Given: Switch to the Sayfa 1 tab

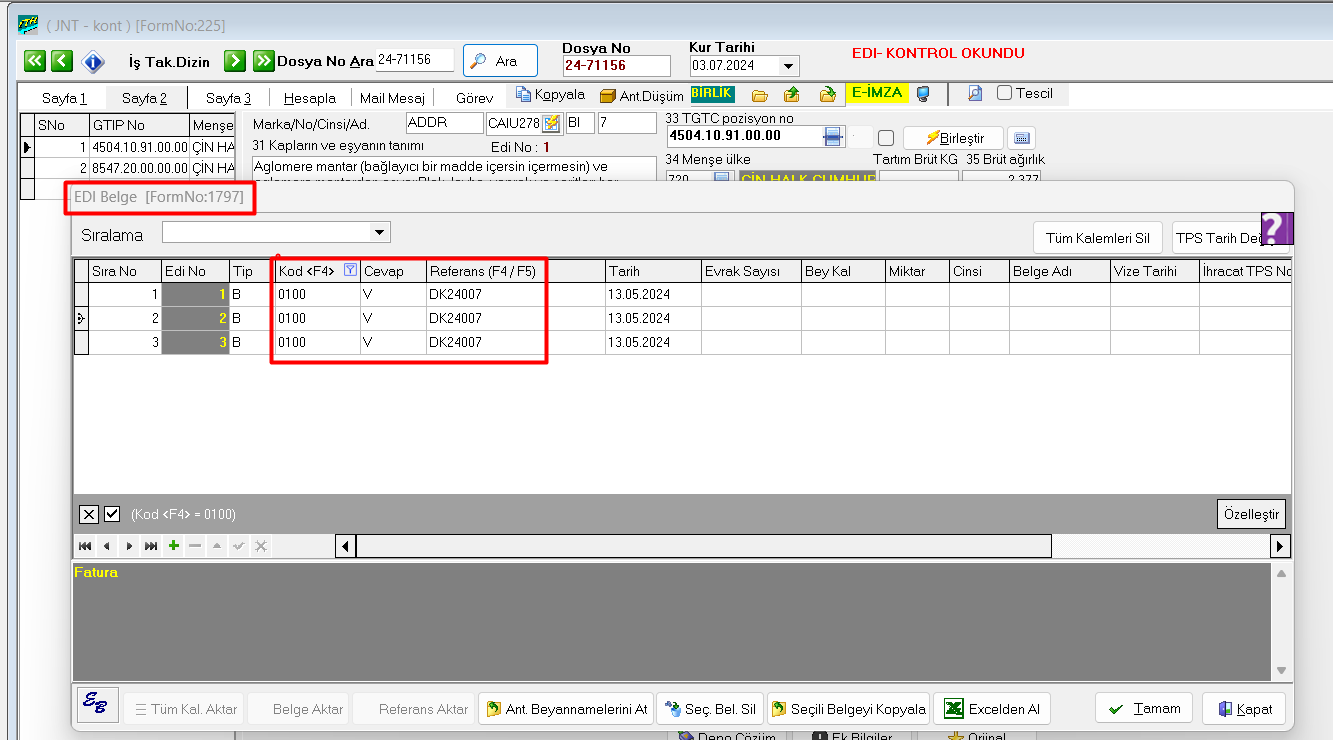Looking at the screenshot, I should 64,98.
